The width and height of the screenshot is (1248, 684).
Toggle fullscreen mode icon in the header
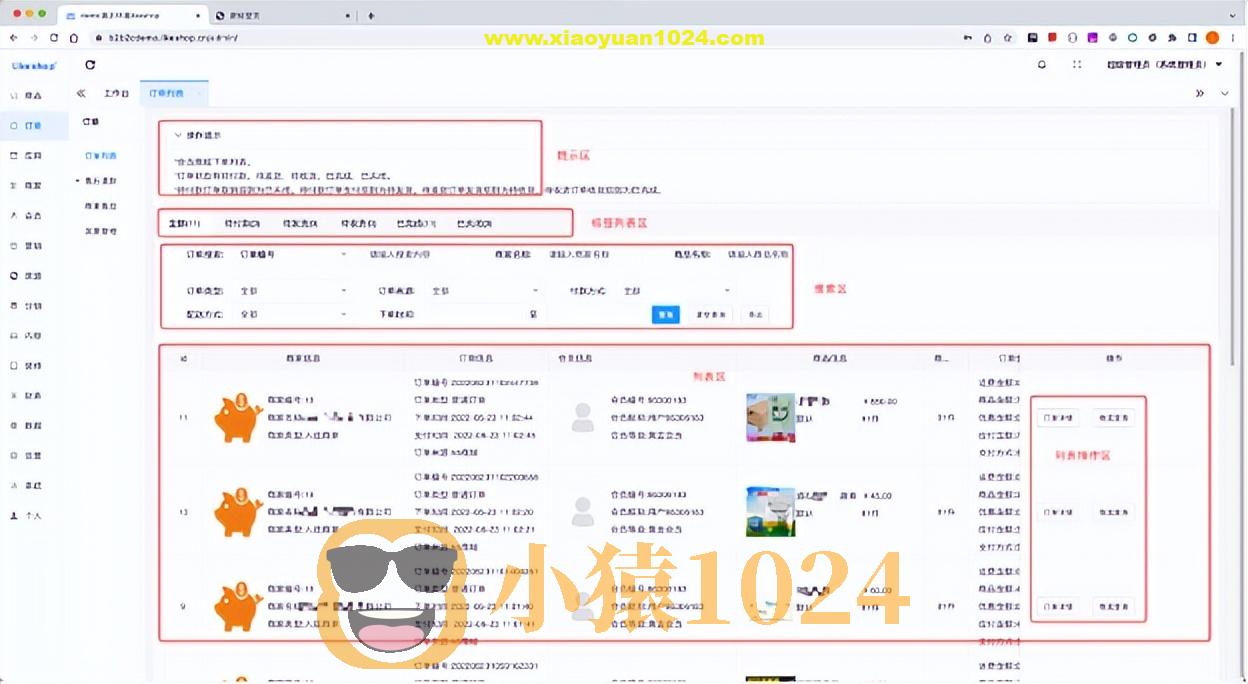pyautogui.click(x=1077, y=64)
